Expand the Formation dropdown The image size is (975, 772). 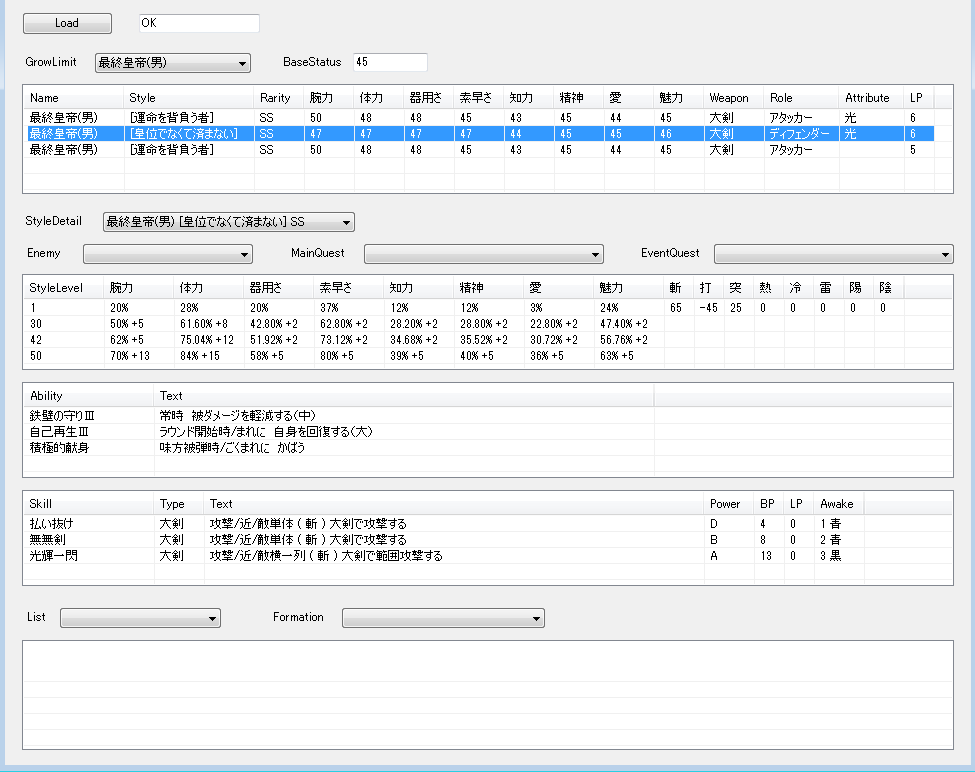pos(443,618)
